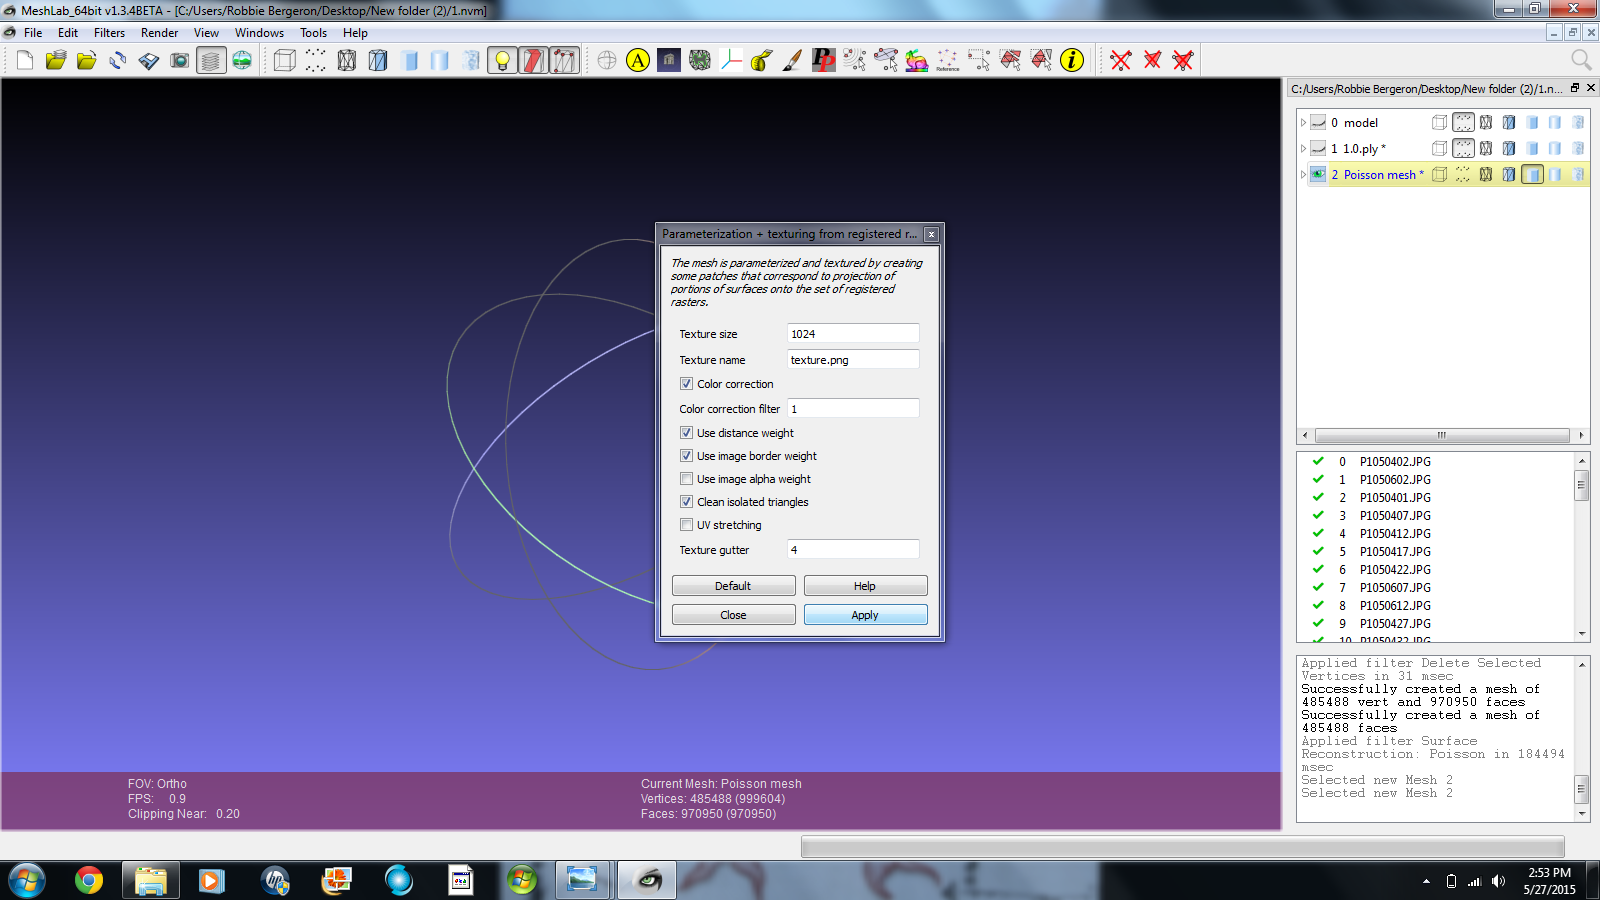Toggle the Show Layer Dialog stack icon
Image resolution: width=1600 pixels, height=900 pixels.
pos(211,60)
